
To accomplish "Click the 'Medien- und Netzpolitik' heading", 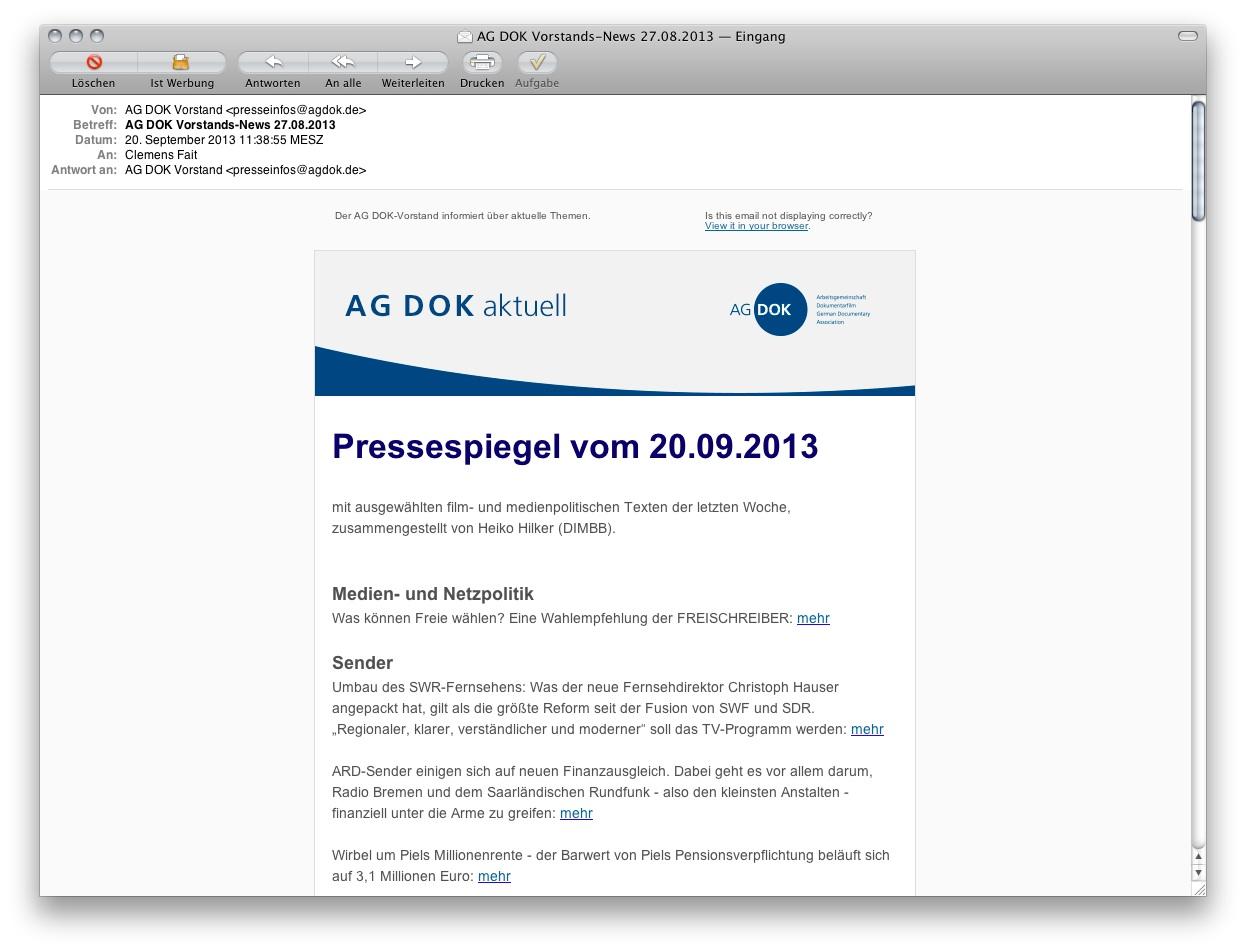I will 433,594.
